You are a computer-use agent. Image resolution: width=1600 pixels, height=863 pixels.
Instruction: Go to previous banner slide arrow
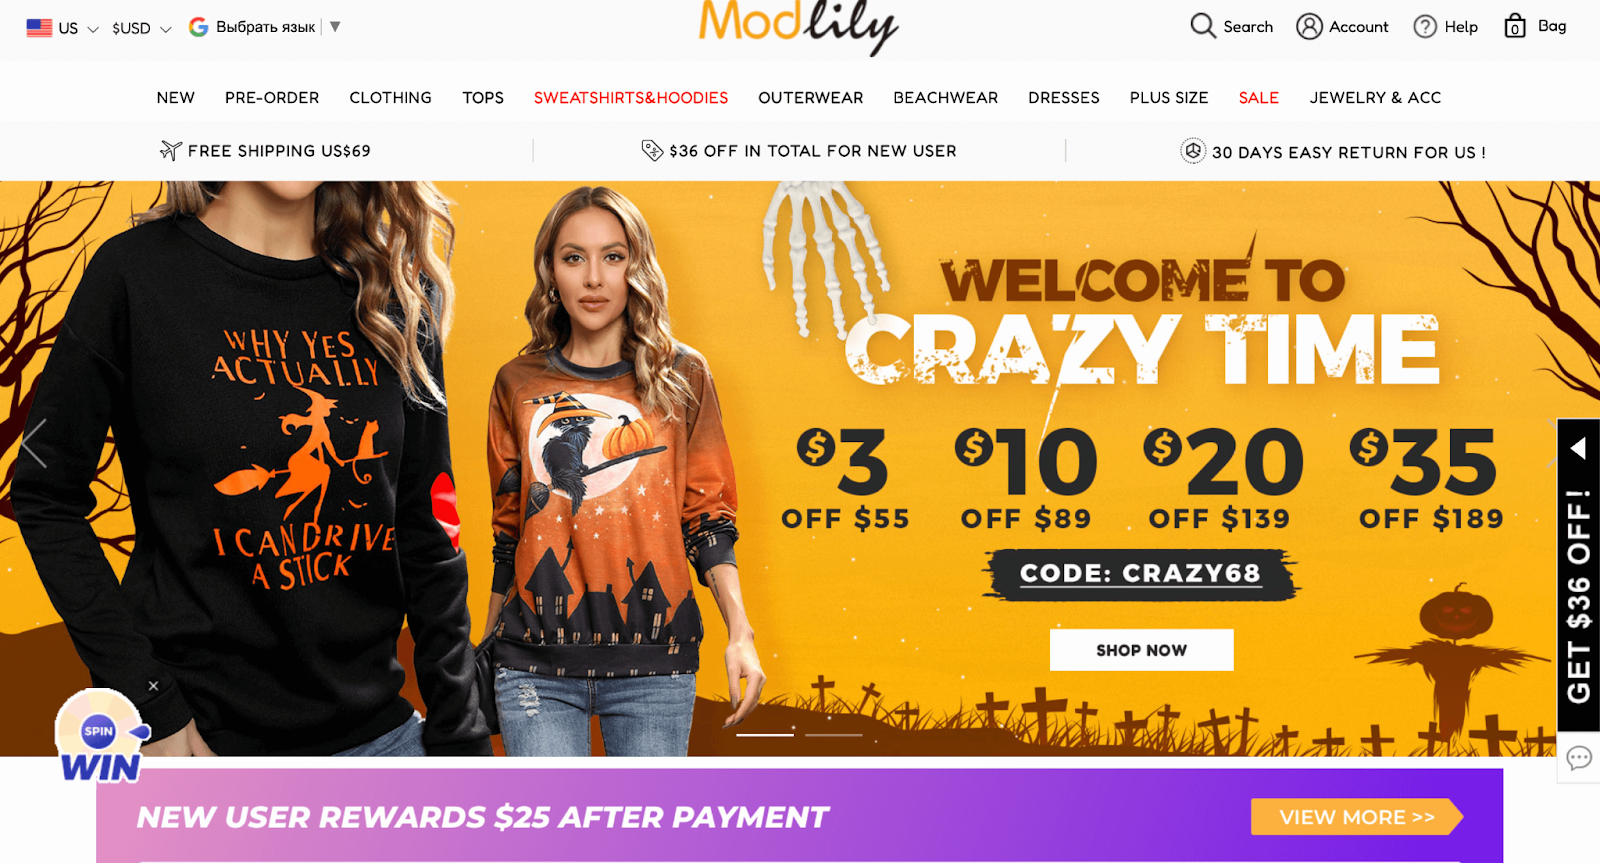(34, 443)
